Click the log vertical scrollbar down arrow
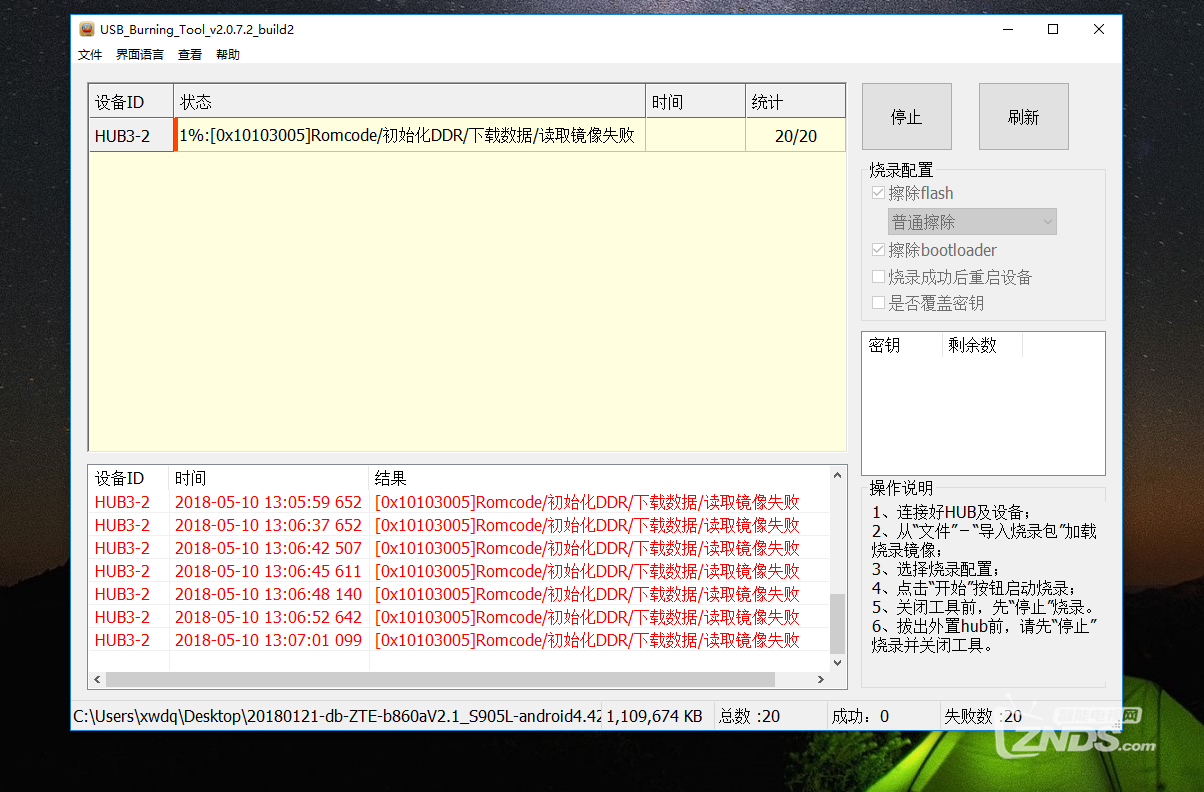The width and height of the screenshot is (1204, 792). click(x=838, y=662)
